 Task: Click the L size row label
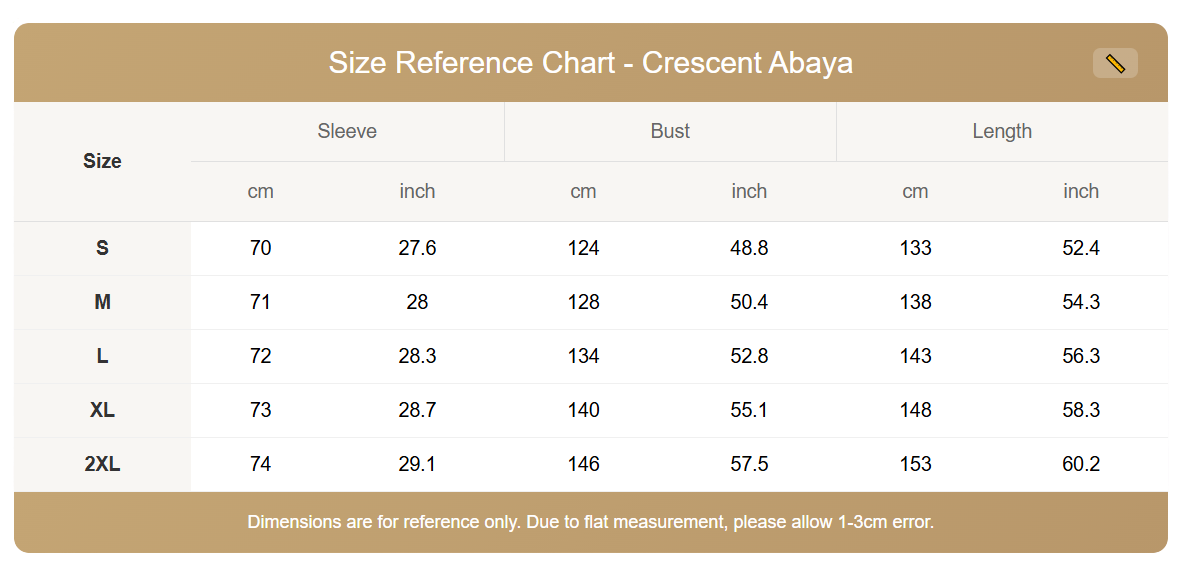tap(102, 356)
